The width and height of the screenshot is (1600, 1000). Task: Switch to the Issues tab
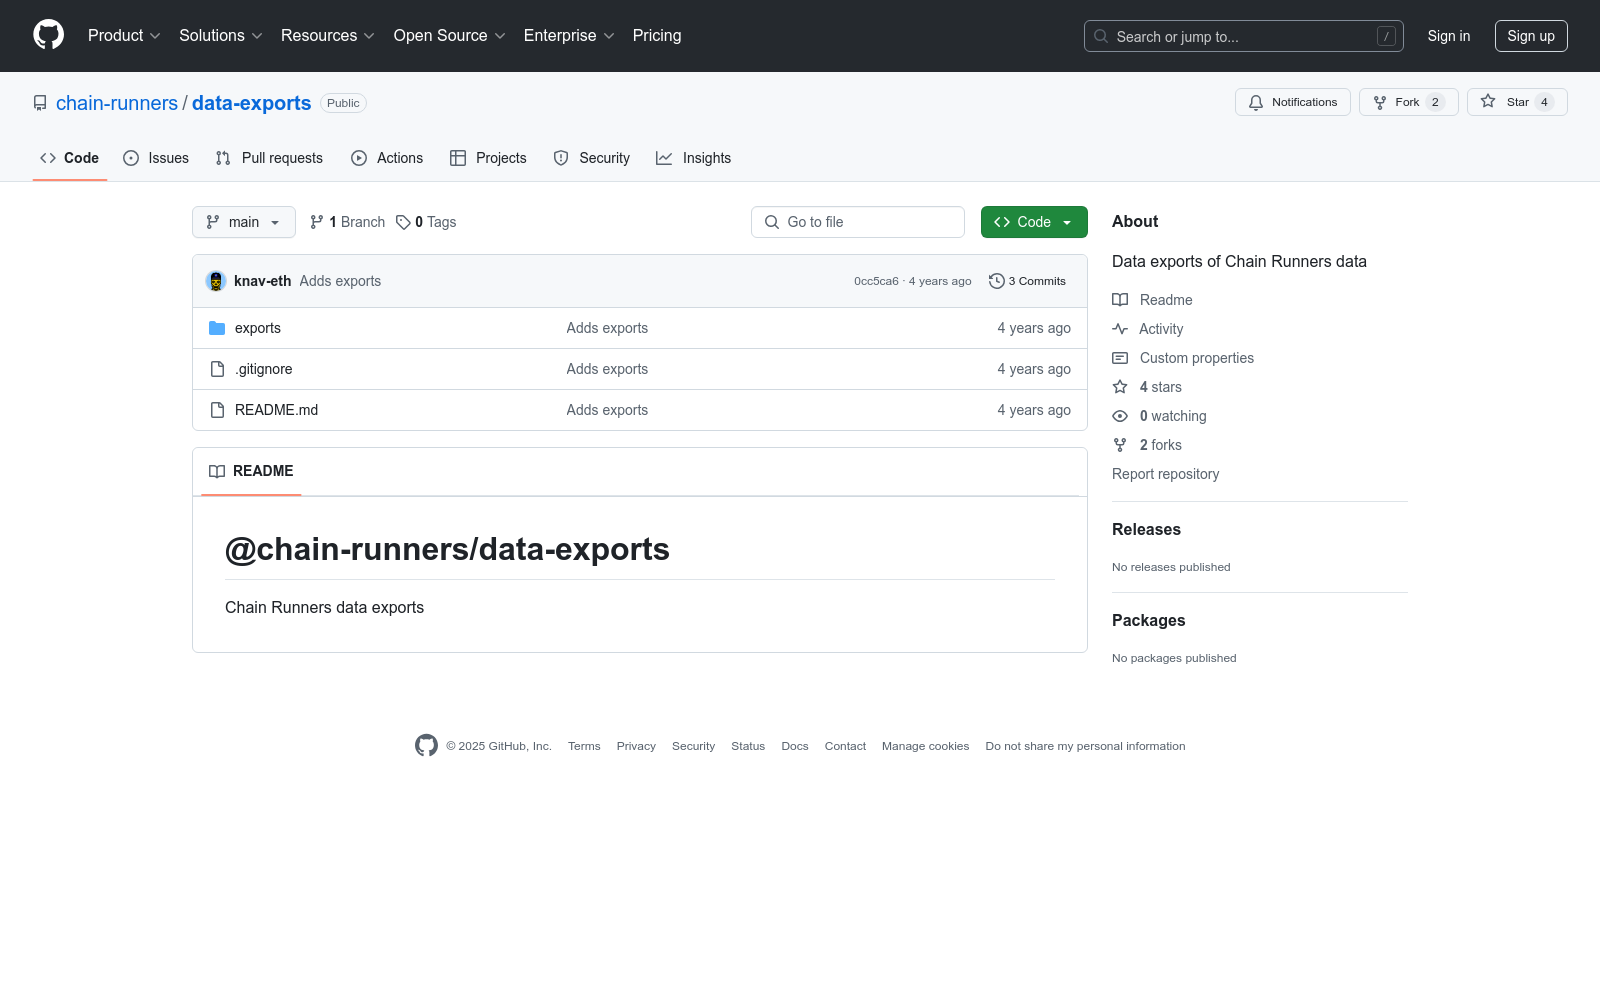click(156, 158)
